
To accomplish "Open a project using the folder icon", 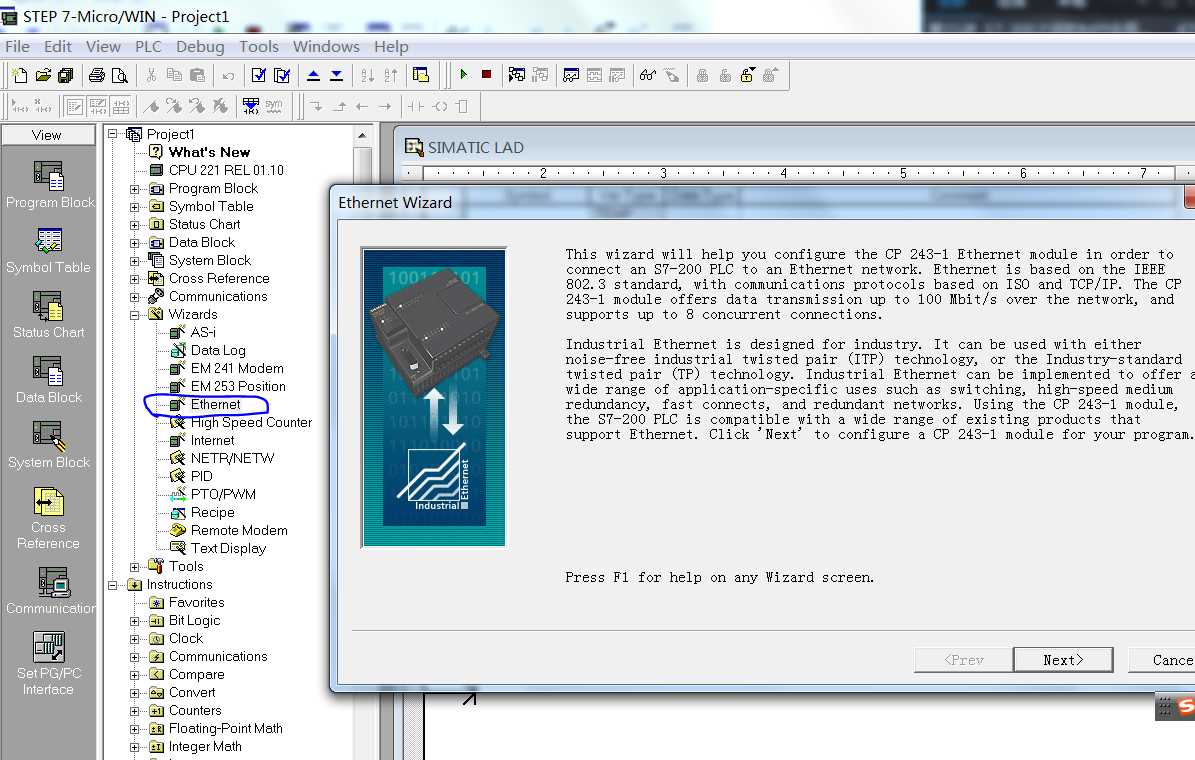I will pyautogui.click(x=43, y=75).
